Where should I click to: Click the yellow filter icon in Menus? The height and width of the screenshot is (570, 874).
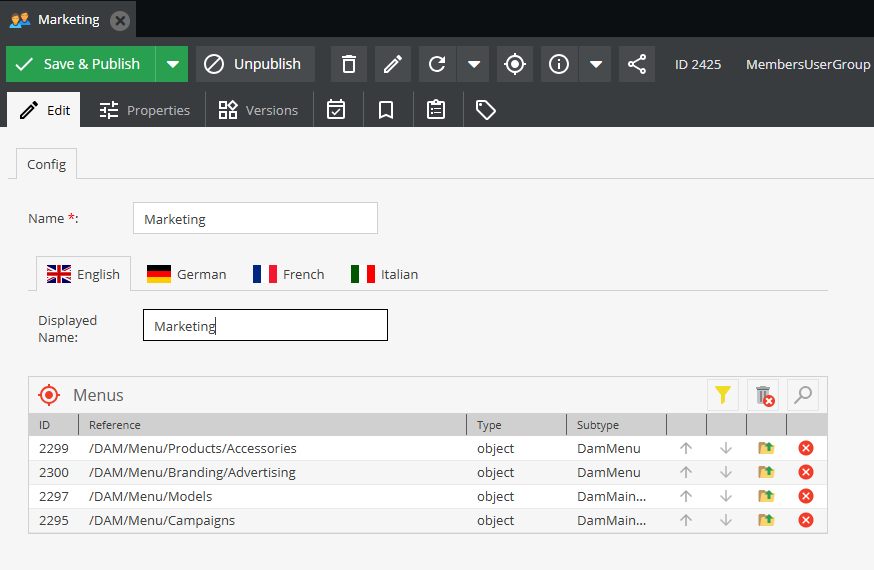pos(722,395)
